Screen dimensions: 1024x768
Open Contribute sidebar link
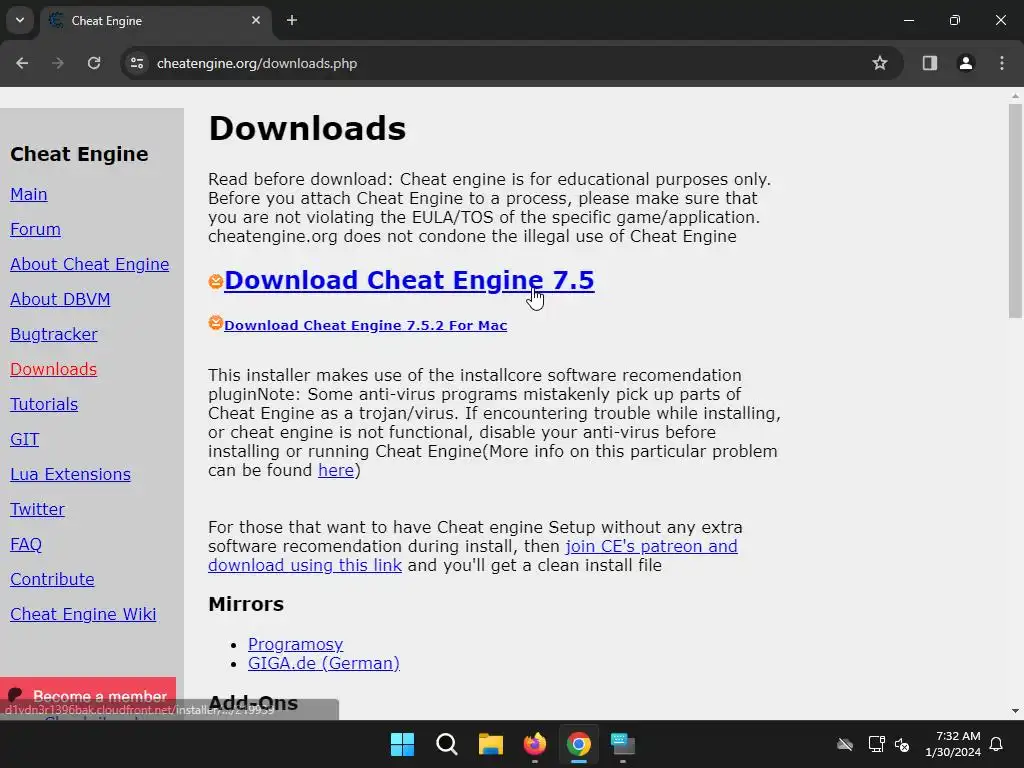point(52,579)
